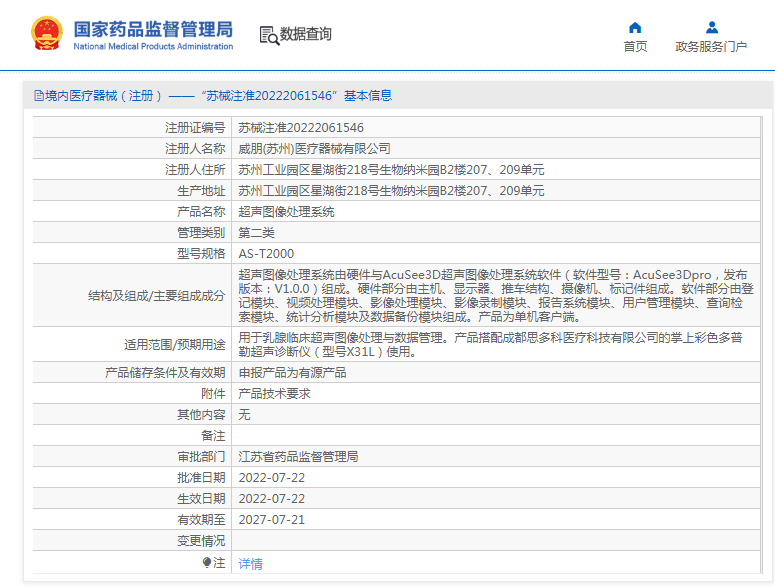
Task: Select 批准日期 value 2022-07-22
Action: (x=271, y=478)
